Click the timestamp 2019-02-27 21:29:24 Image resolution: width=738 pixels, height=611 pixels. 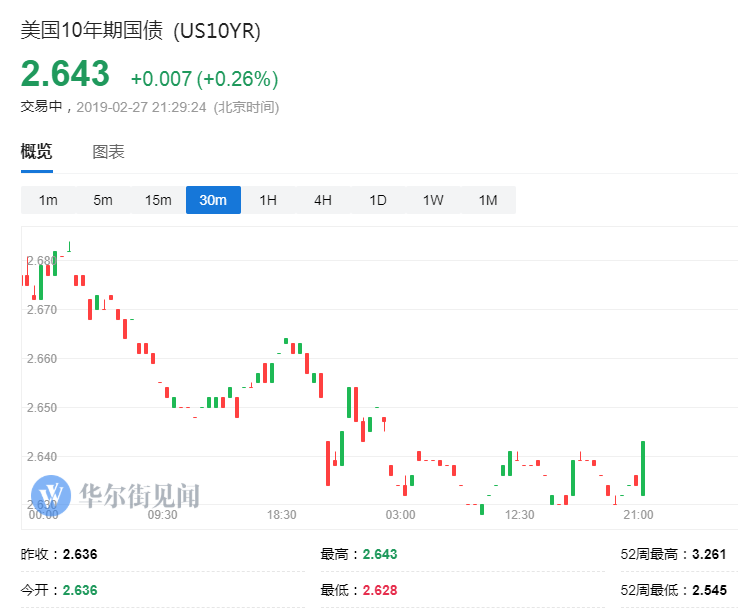click(141, 107)
